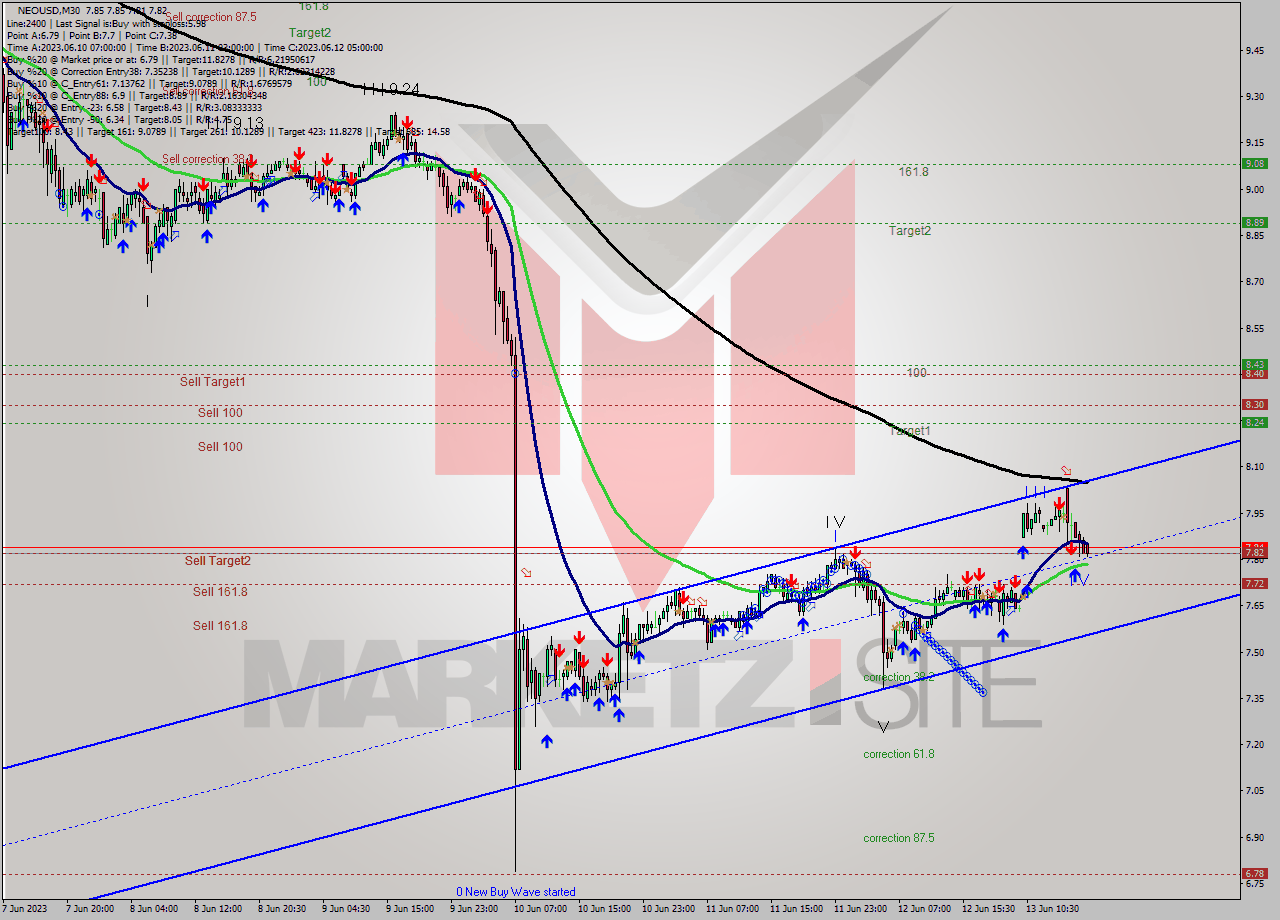Click '11 Jun 15:00' on time axis
Image resolution: width=1280 pixels, height=920 pixels.
click(796, 909)
